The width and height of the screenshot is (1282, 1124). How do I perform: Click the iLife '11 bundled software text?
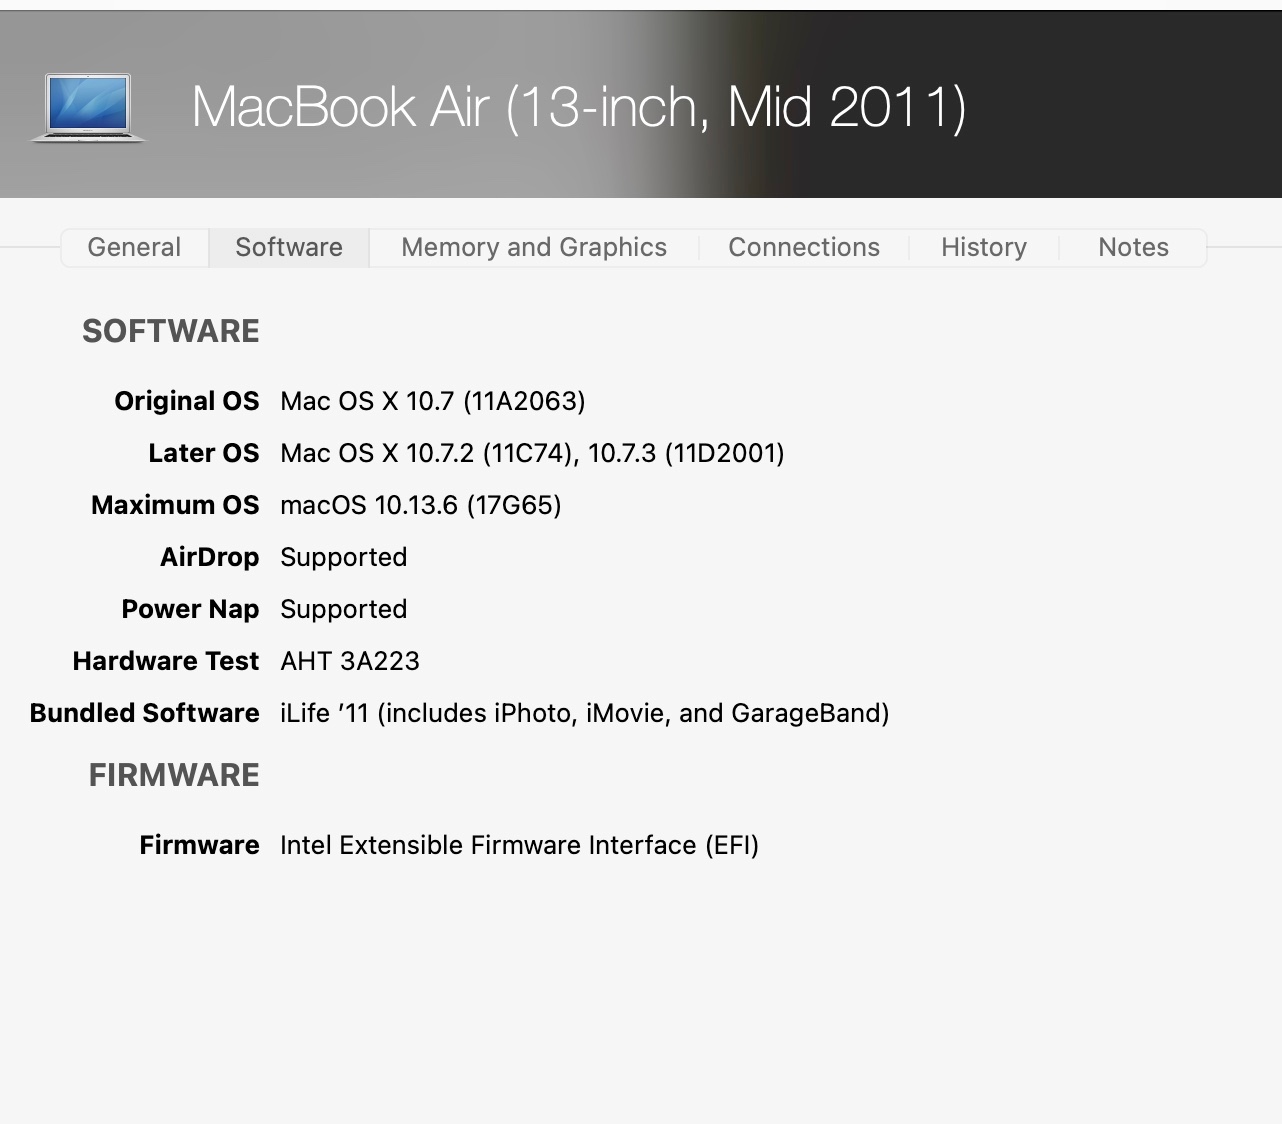(584, 713)
